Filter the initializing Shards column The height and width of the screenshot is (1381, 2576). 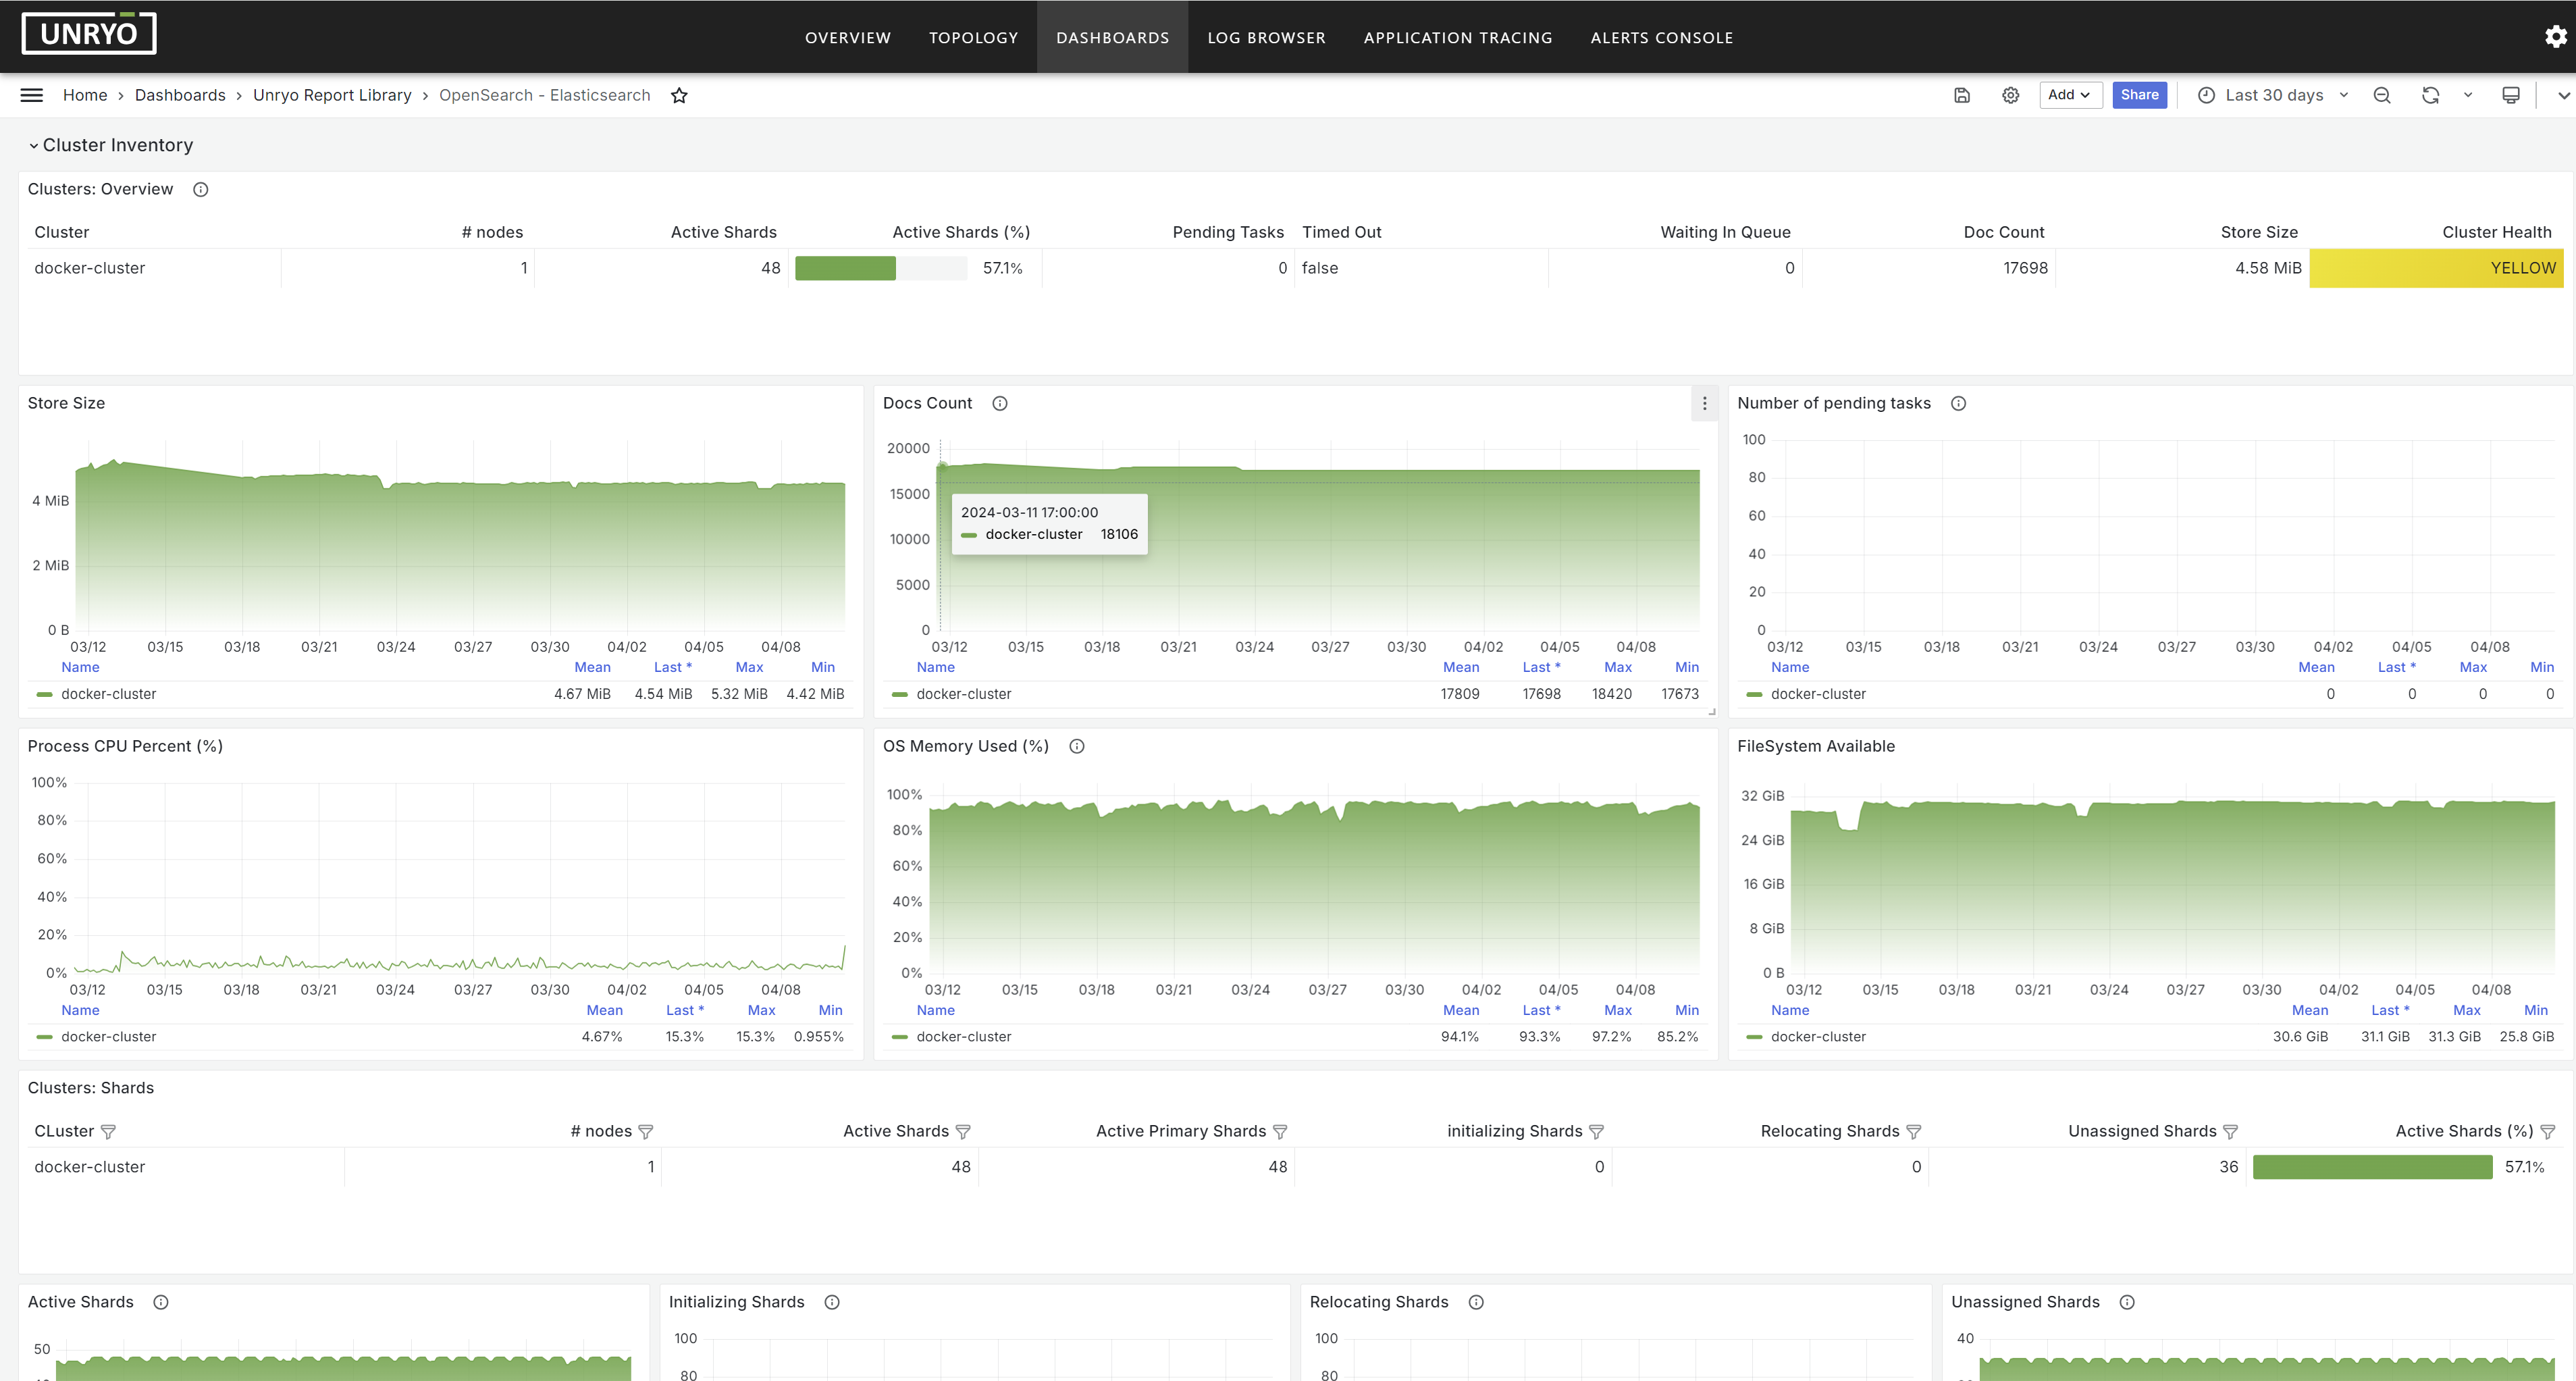click(1596, 1131)
